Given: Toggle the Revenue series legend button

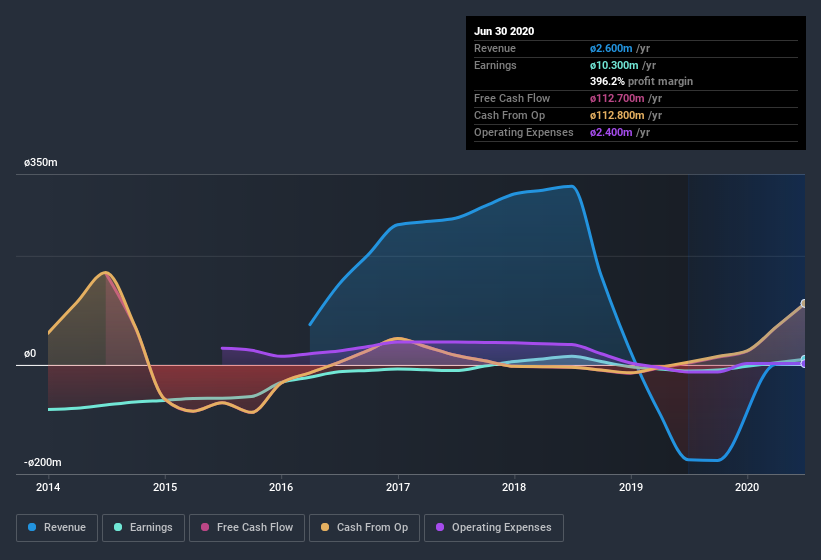Looking at the screenshot, I should (57, 528).
